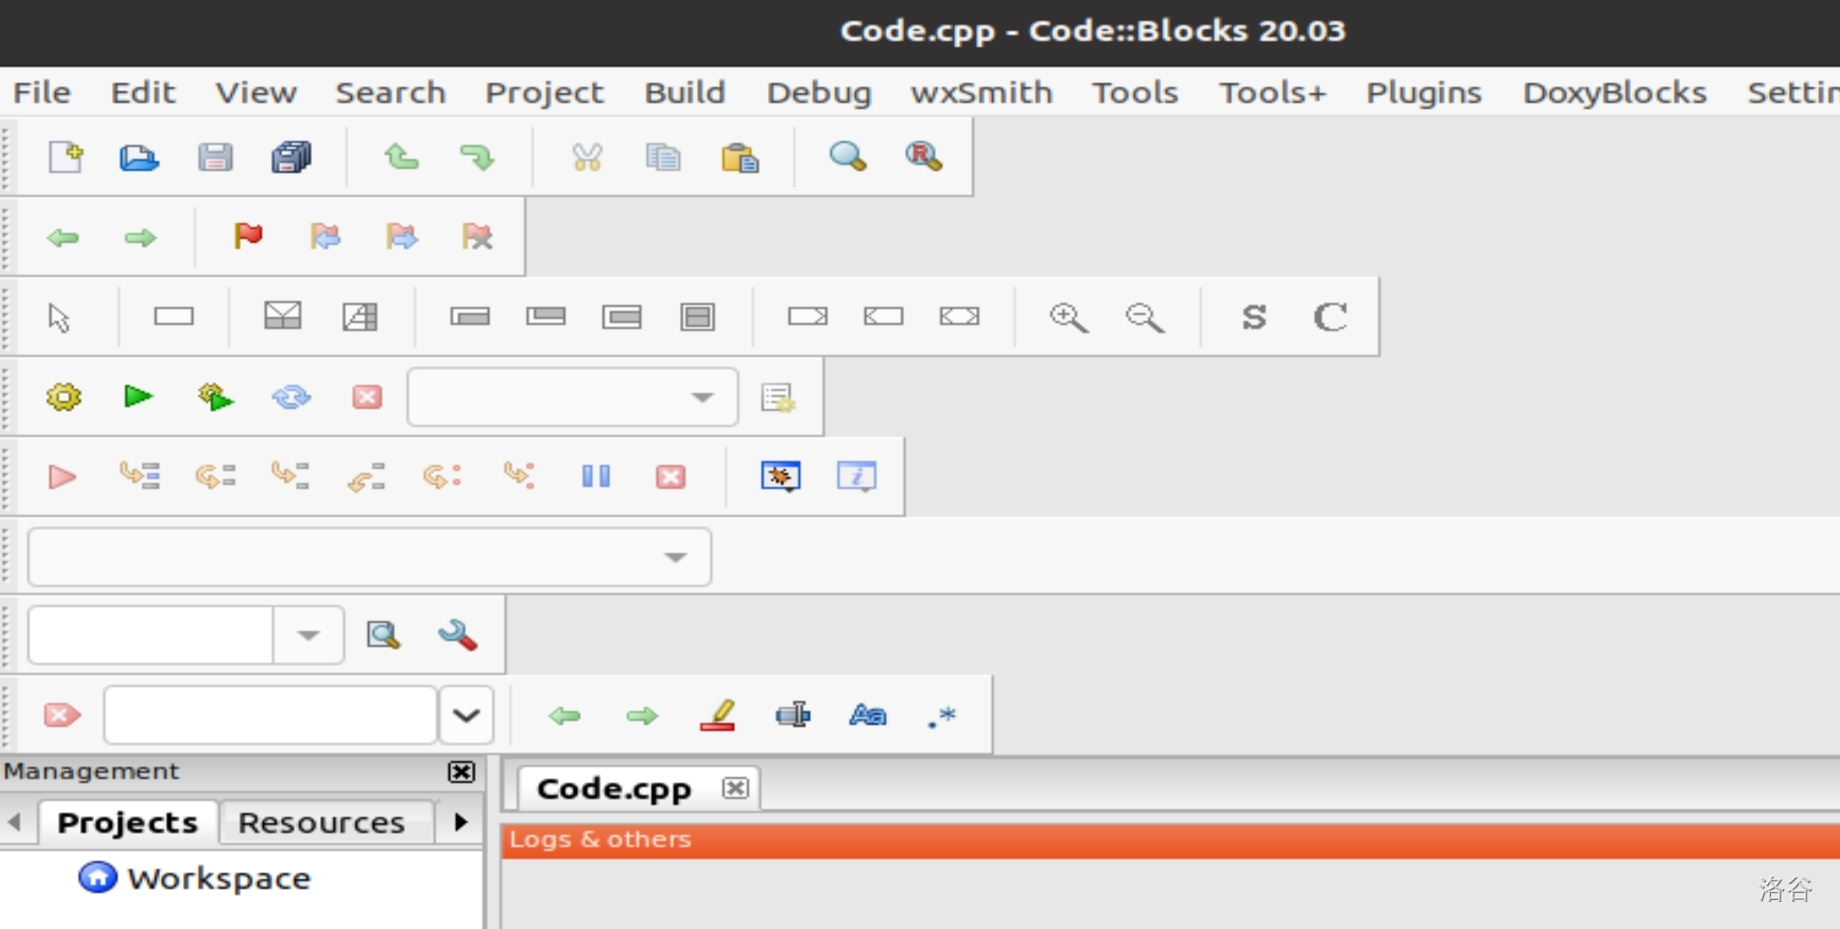Toggle highlight of search occurrences
The width and height of the screenshot is (1840, 929).
[717, 715]
